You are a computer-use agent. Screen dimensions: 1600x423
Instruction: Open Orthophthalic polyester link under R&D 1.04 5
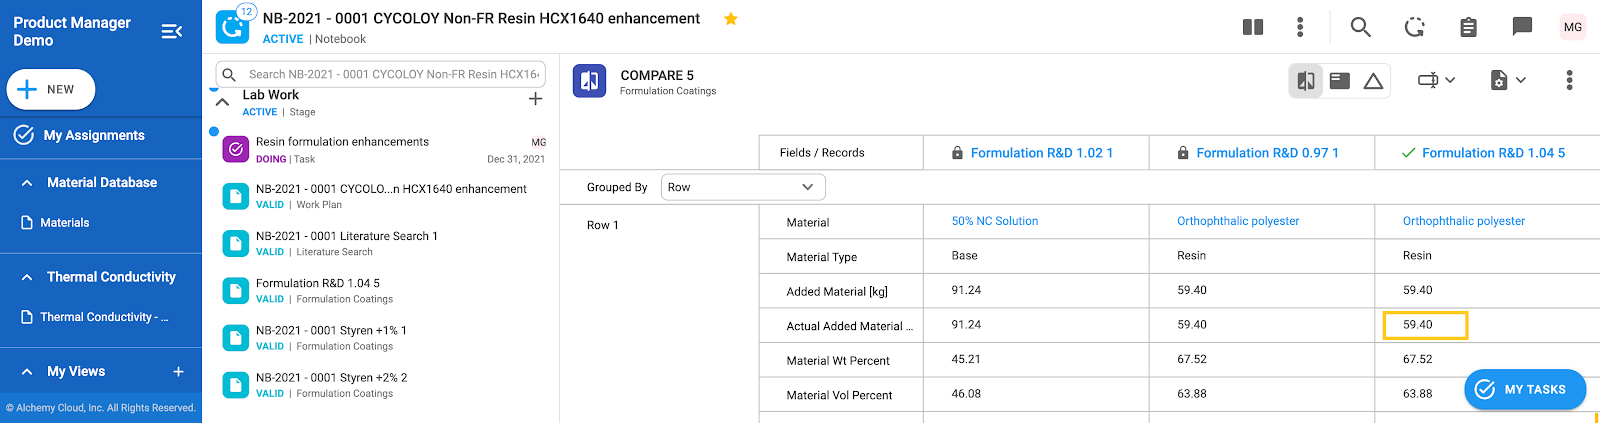(x=1464, y=221)
